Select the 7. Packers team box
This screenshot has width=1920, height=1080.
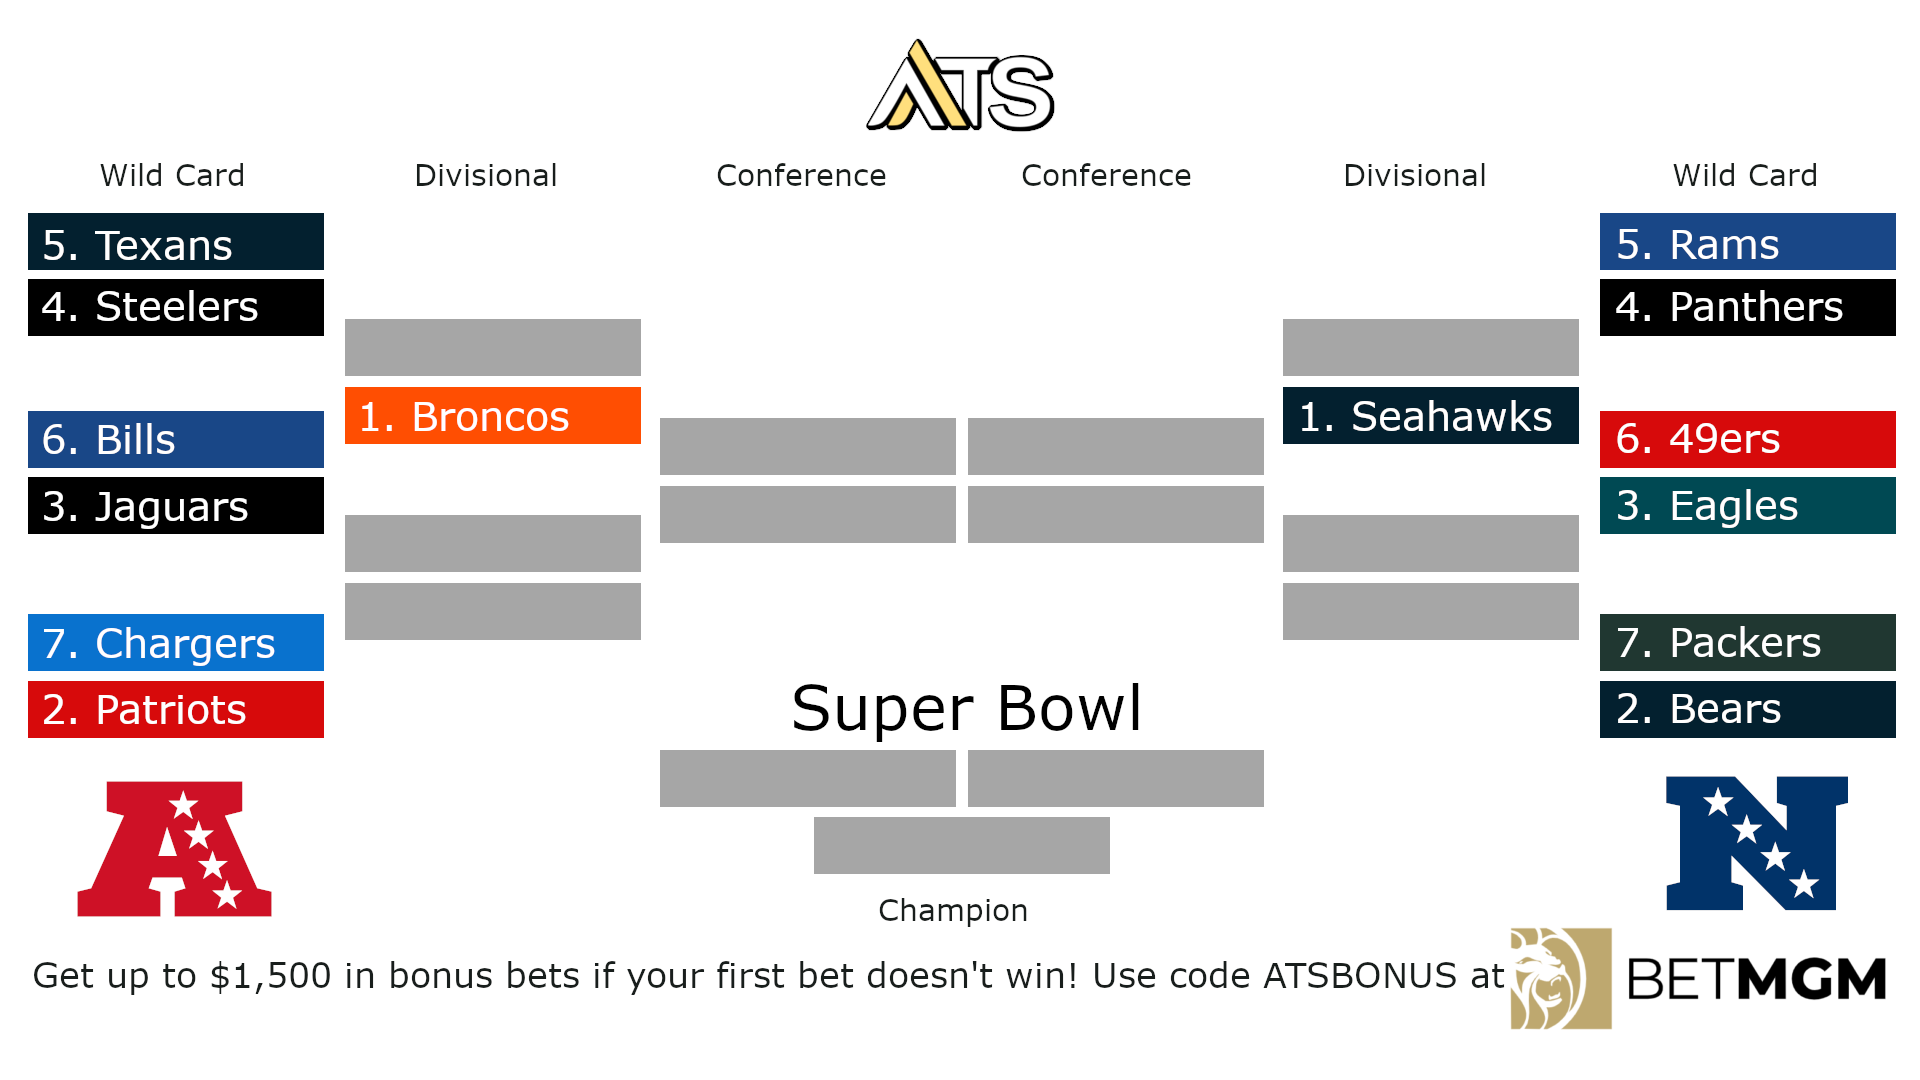(x=1747, y=642)
